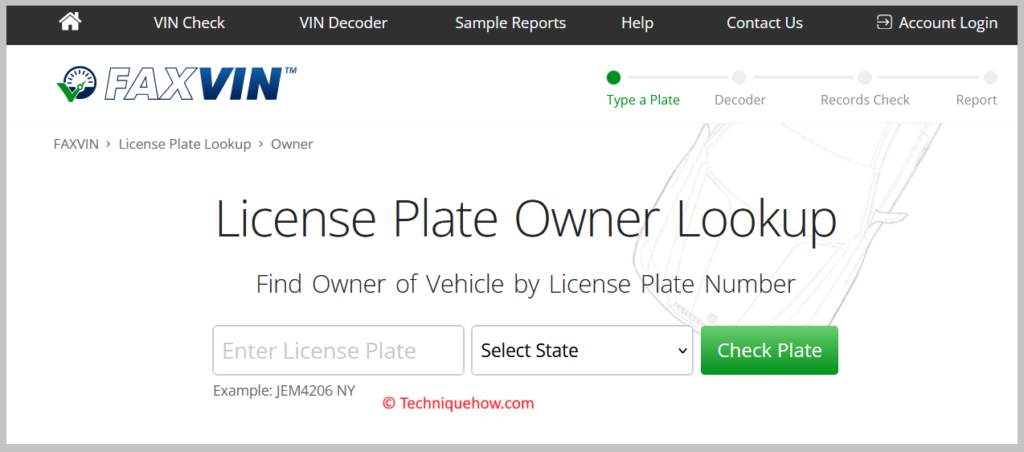Expand the Select State dropdown
The height and width of the screenshot is (452, 1024).
[x=582, y=350]
